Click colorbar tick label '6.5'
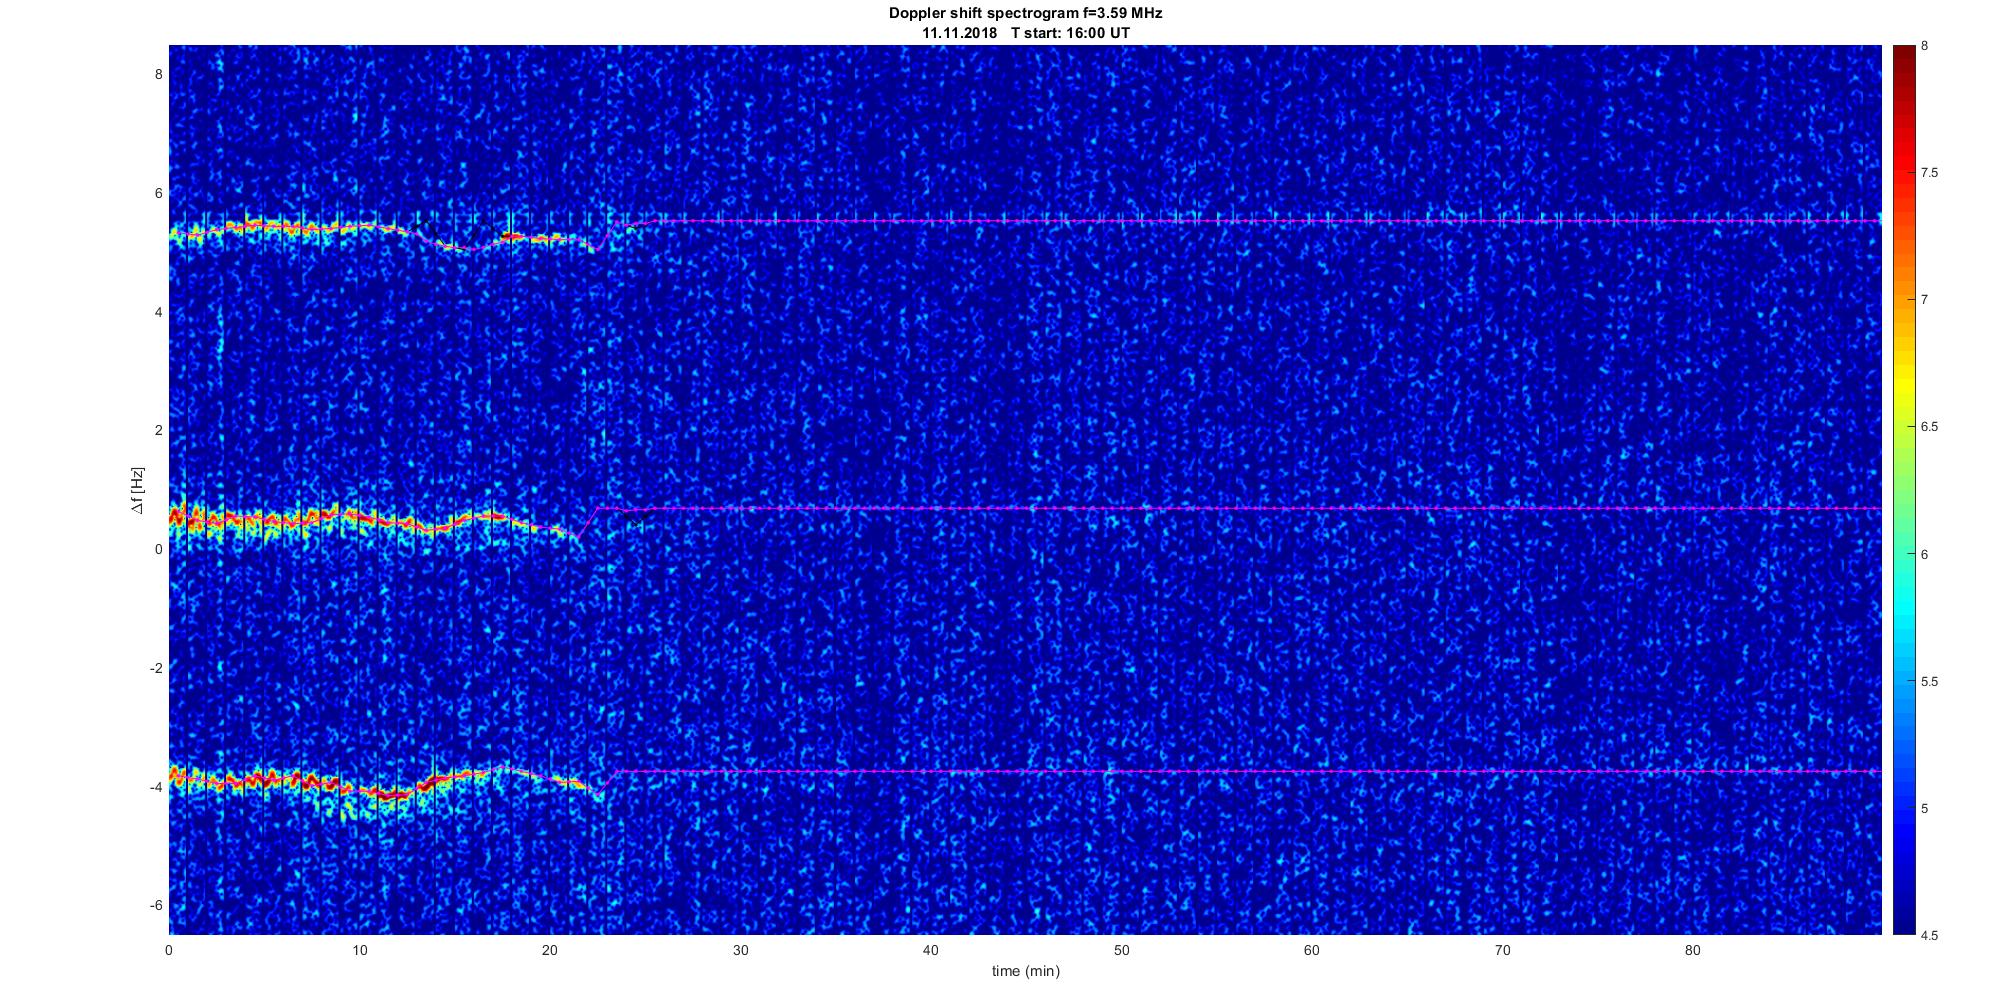The height and width of the screenshot is (1003, 2000). [x=1929, y=427]
